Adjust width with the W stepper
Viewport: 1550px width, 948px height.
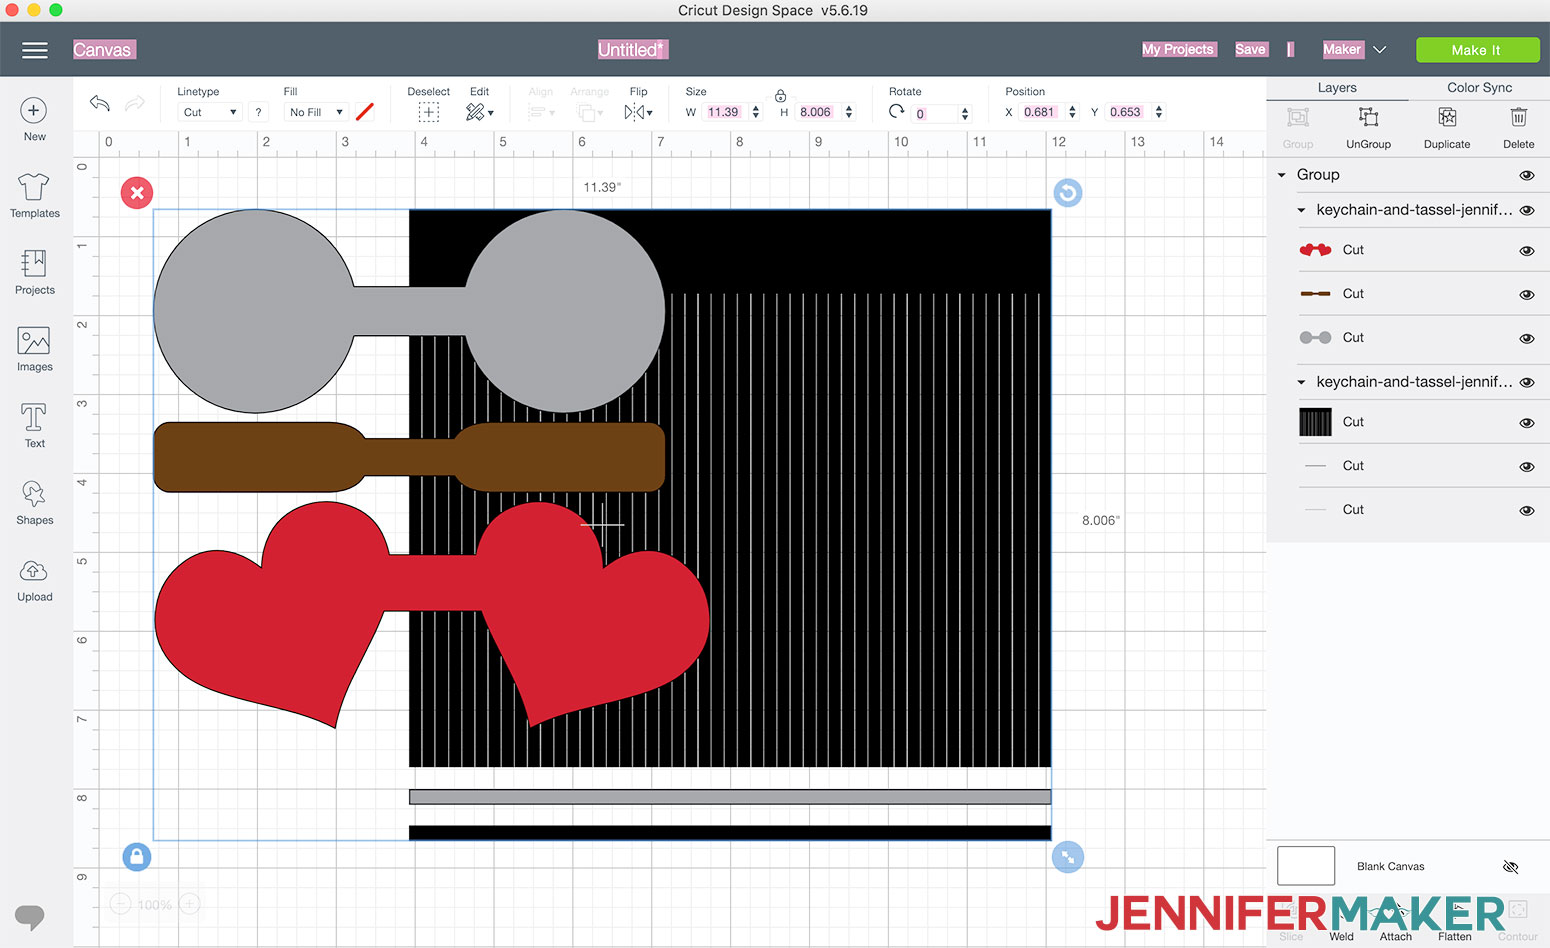[x=755, y=112]
